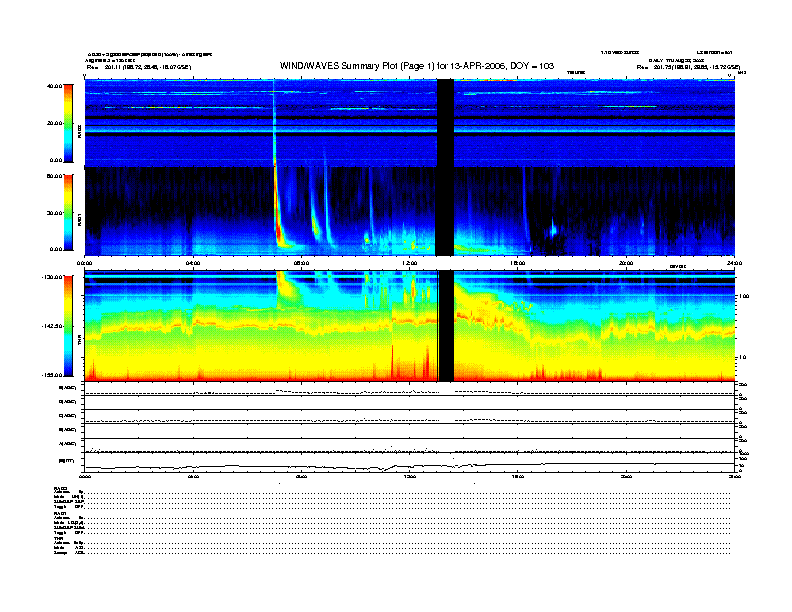The height and width of the screenshot is (612, 792).
Task: Click the black data gap in RAD2 spectrogram
Action: click(445, 123)
